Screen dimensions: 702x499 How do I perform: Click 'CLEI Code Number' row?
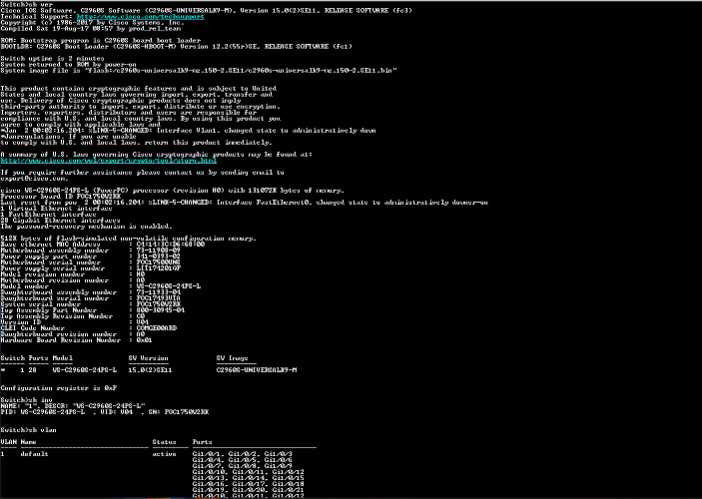pyautogui.click(x=89, y=328)
